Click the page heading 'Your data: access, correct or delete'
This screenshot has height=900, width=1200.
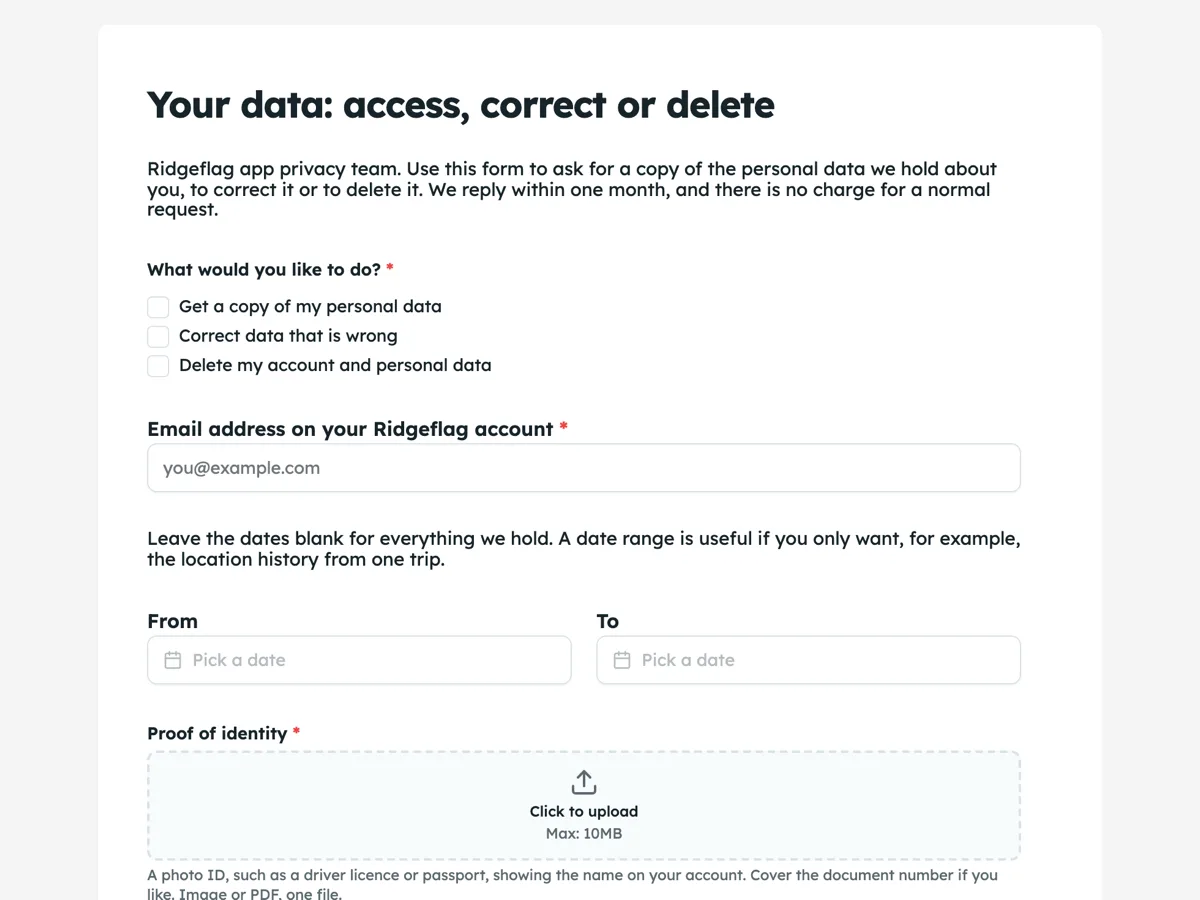(461, 104)
